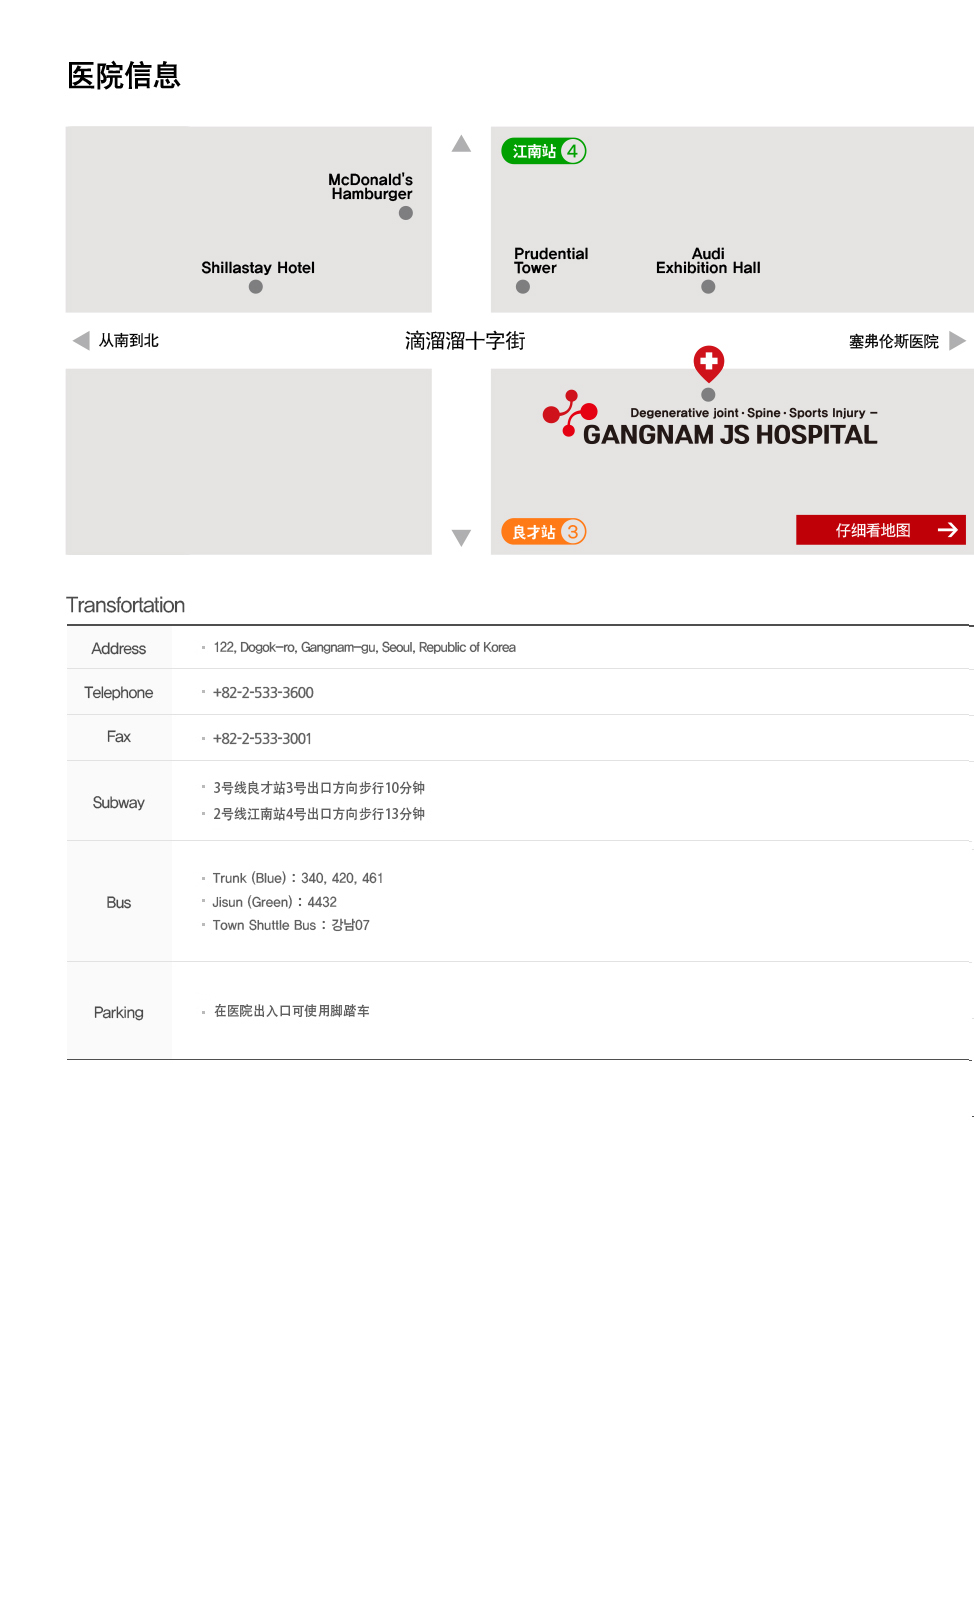Click the left arrow beside 从南到北
The width and height of the screenshot is (974, 1610).
(x=81, y=341)
